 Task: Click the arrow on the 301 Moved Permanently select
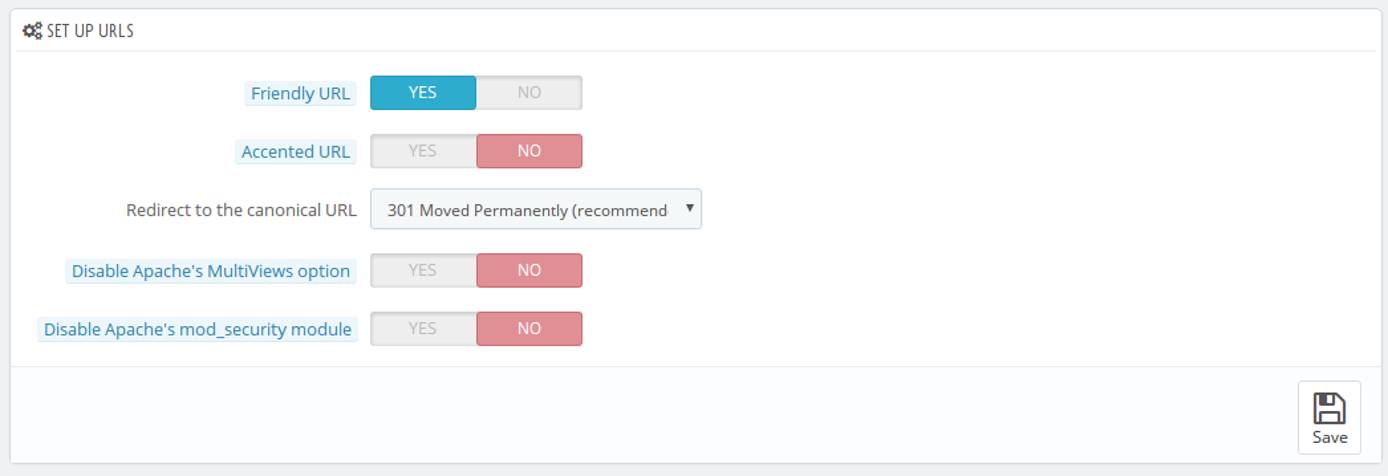click(689, 209)
